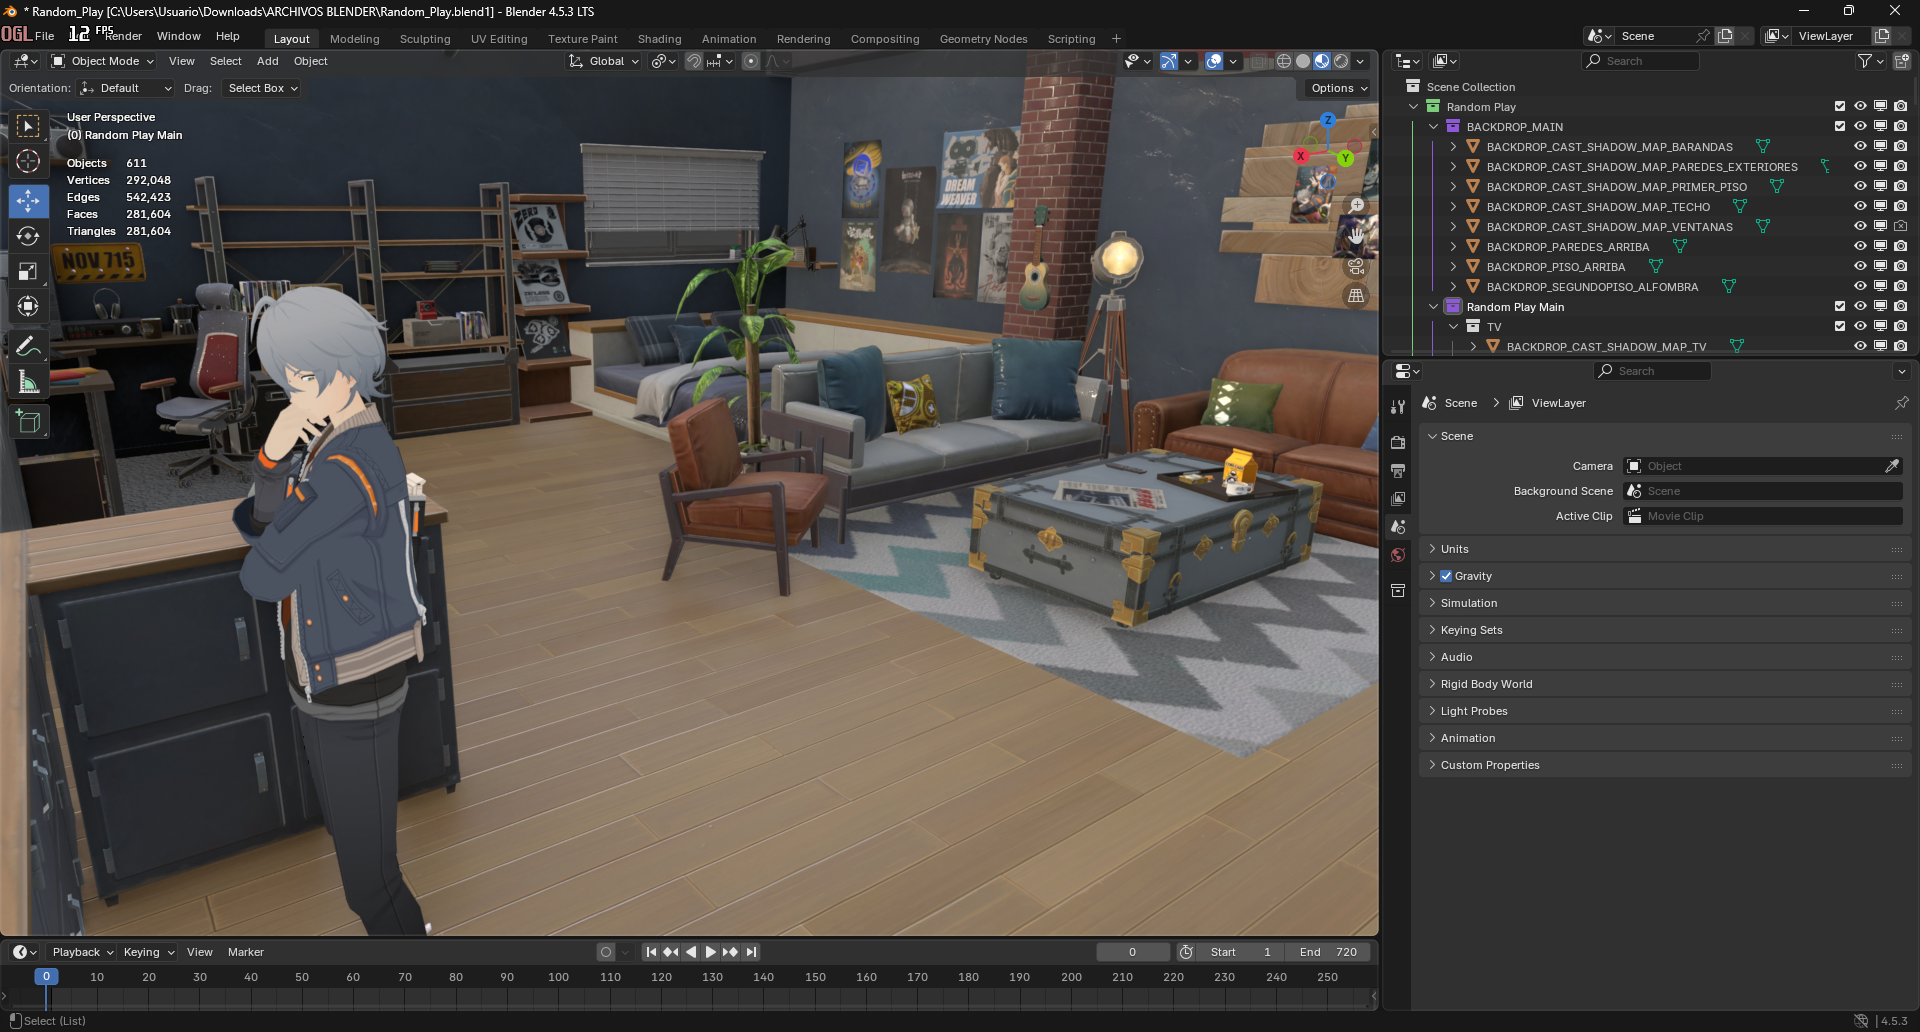Toggle camera view in the viewport

point(1356,267)
